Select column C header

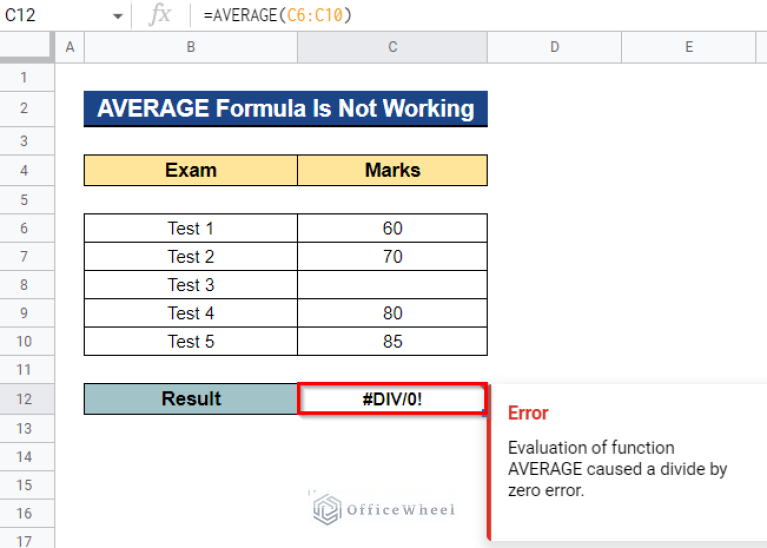392,47
